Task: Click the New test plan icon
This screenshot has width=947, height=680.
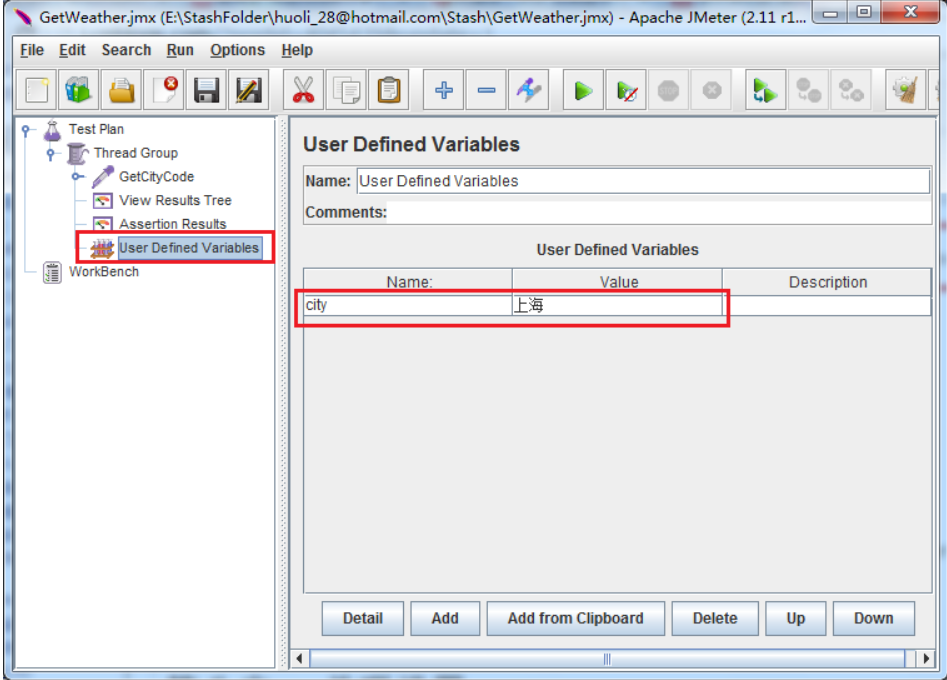Action: [37, 91]
